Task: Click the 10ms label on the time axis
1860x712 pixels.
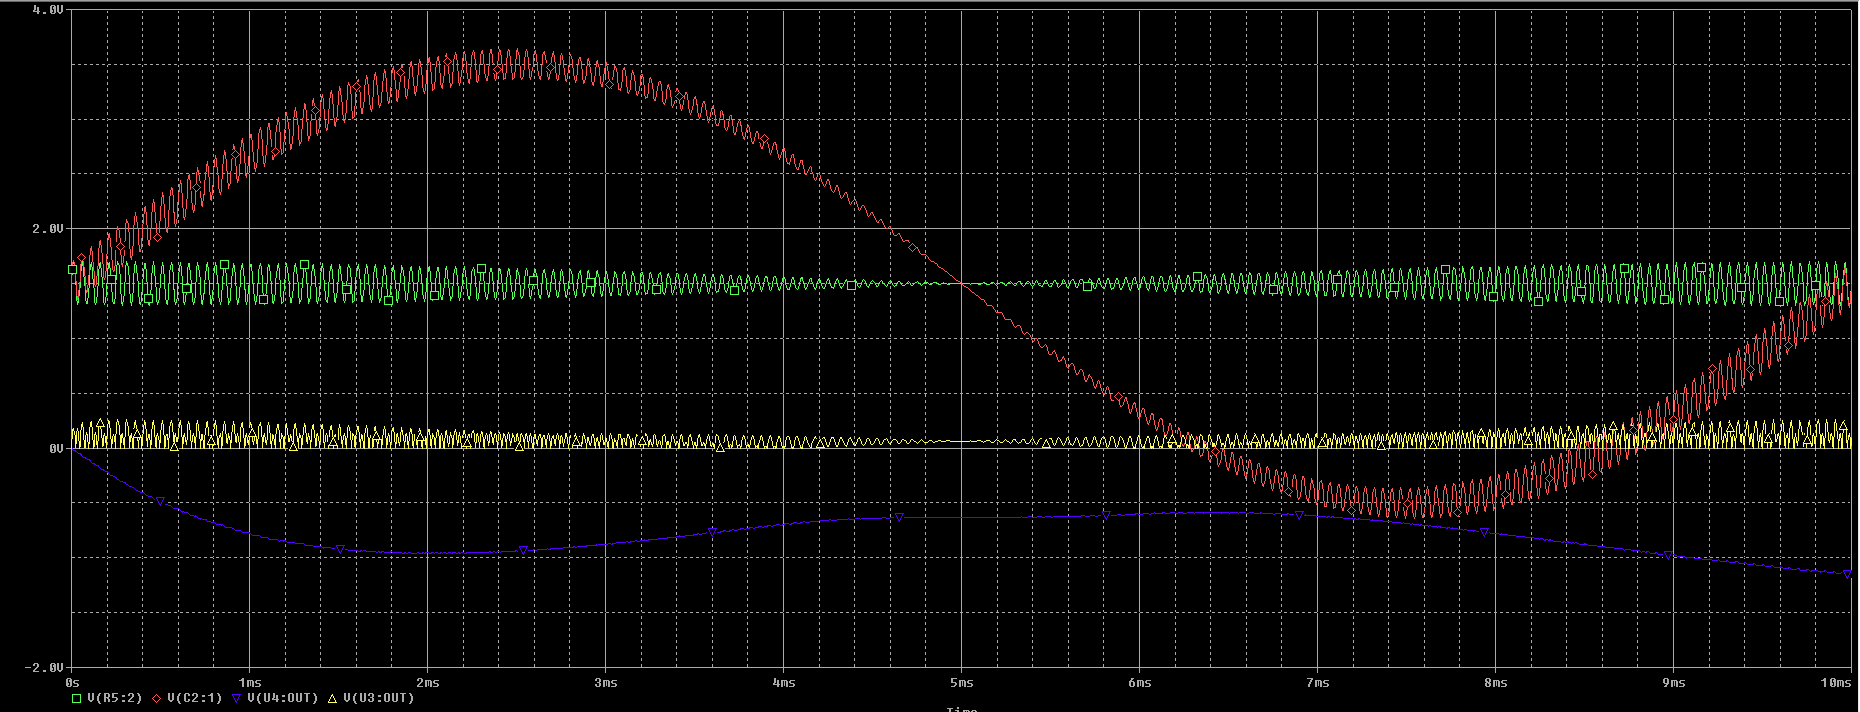Action: coord(1836,682)
